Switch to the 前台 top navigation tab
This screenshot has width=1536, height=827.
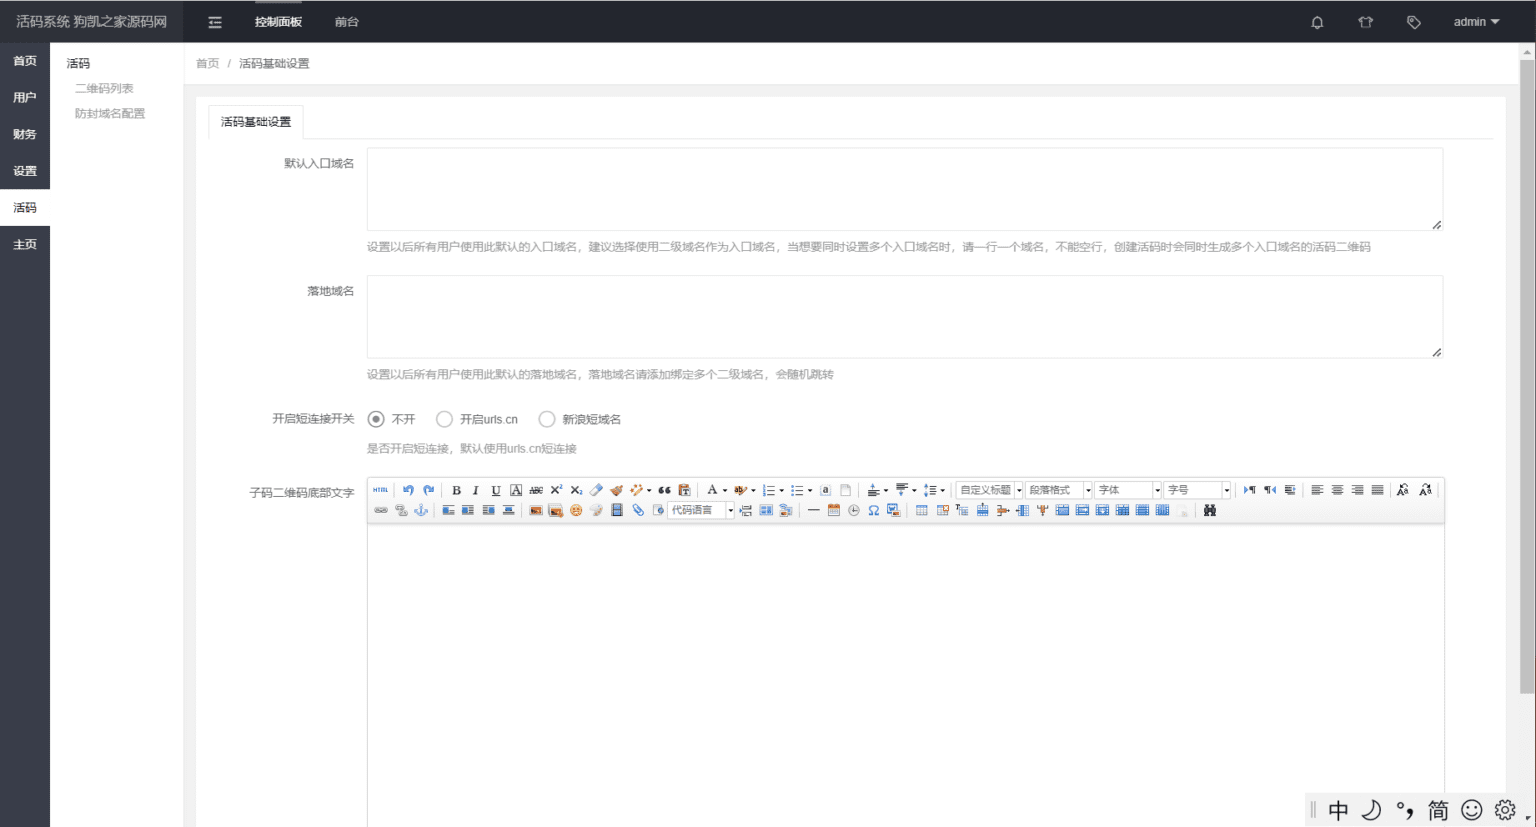(347, 22)
